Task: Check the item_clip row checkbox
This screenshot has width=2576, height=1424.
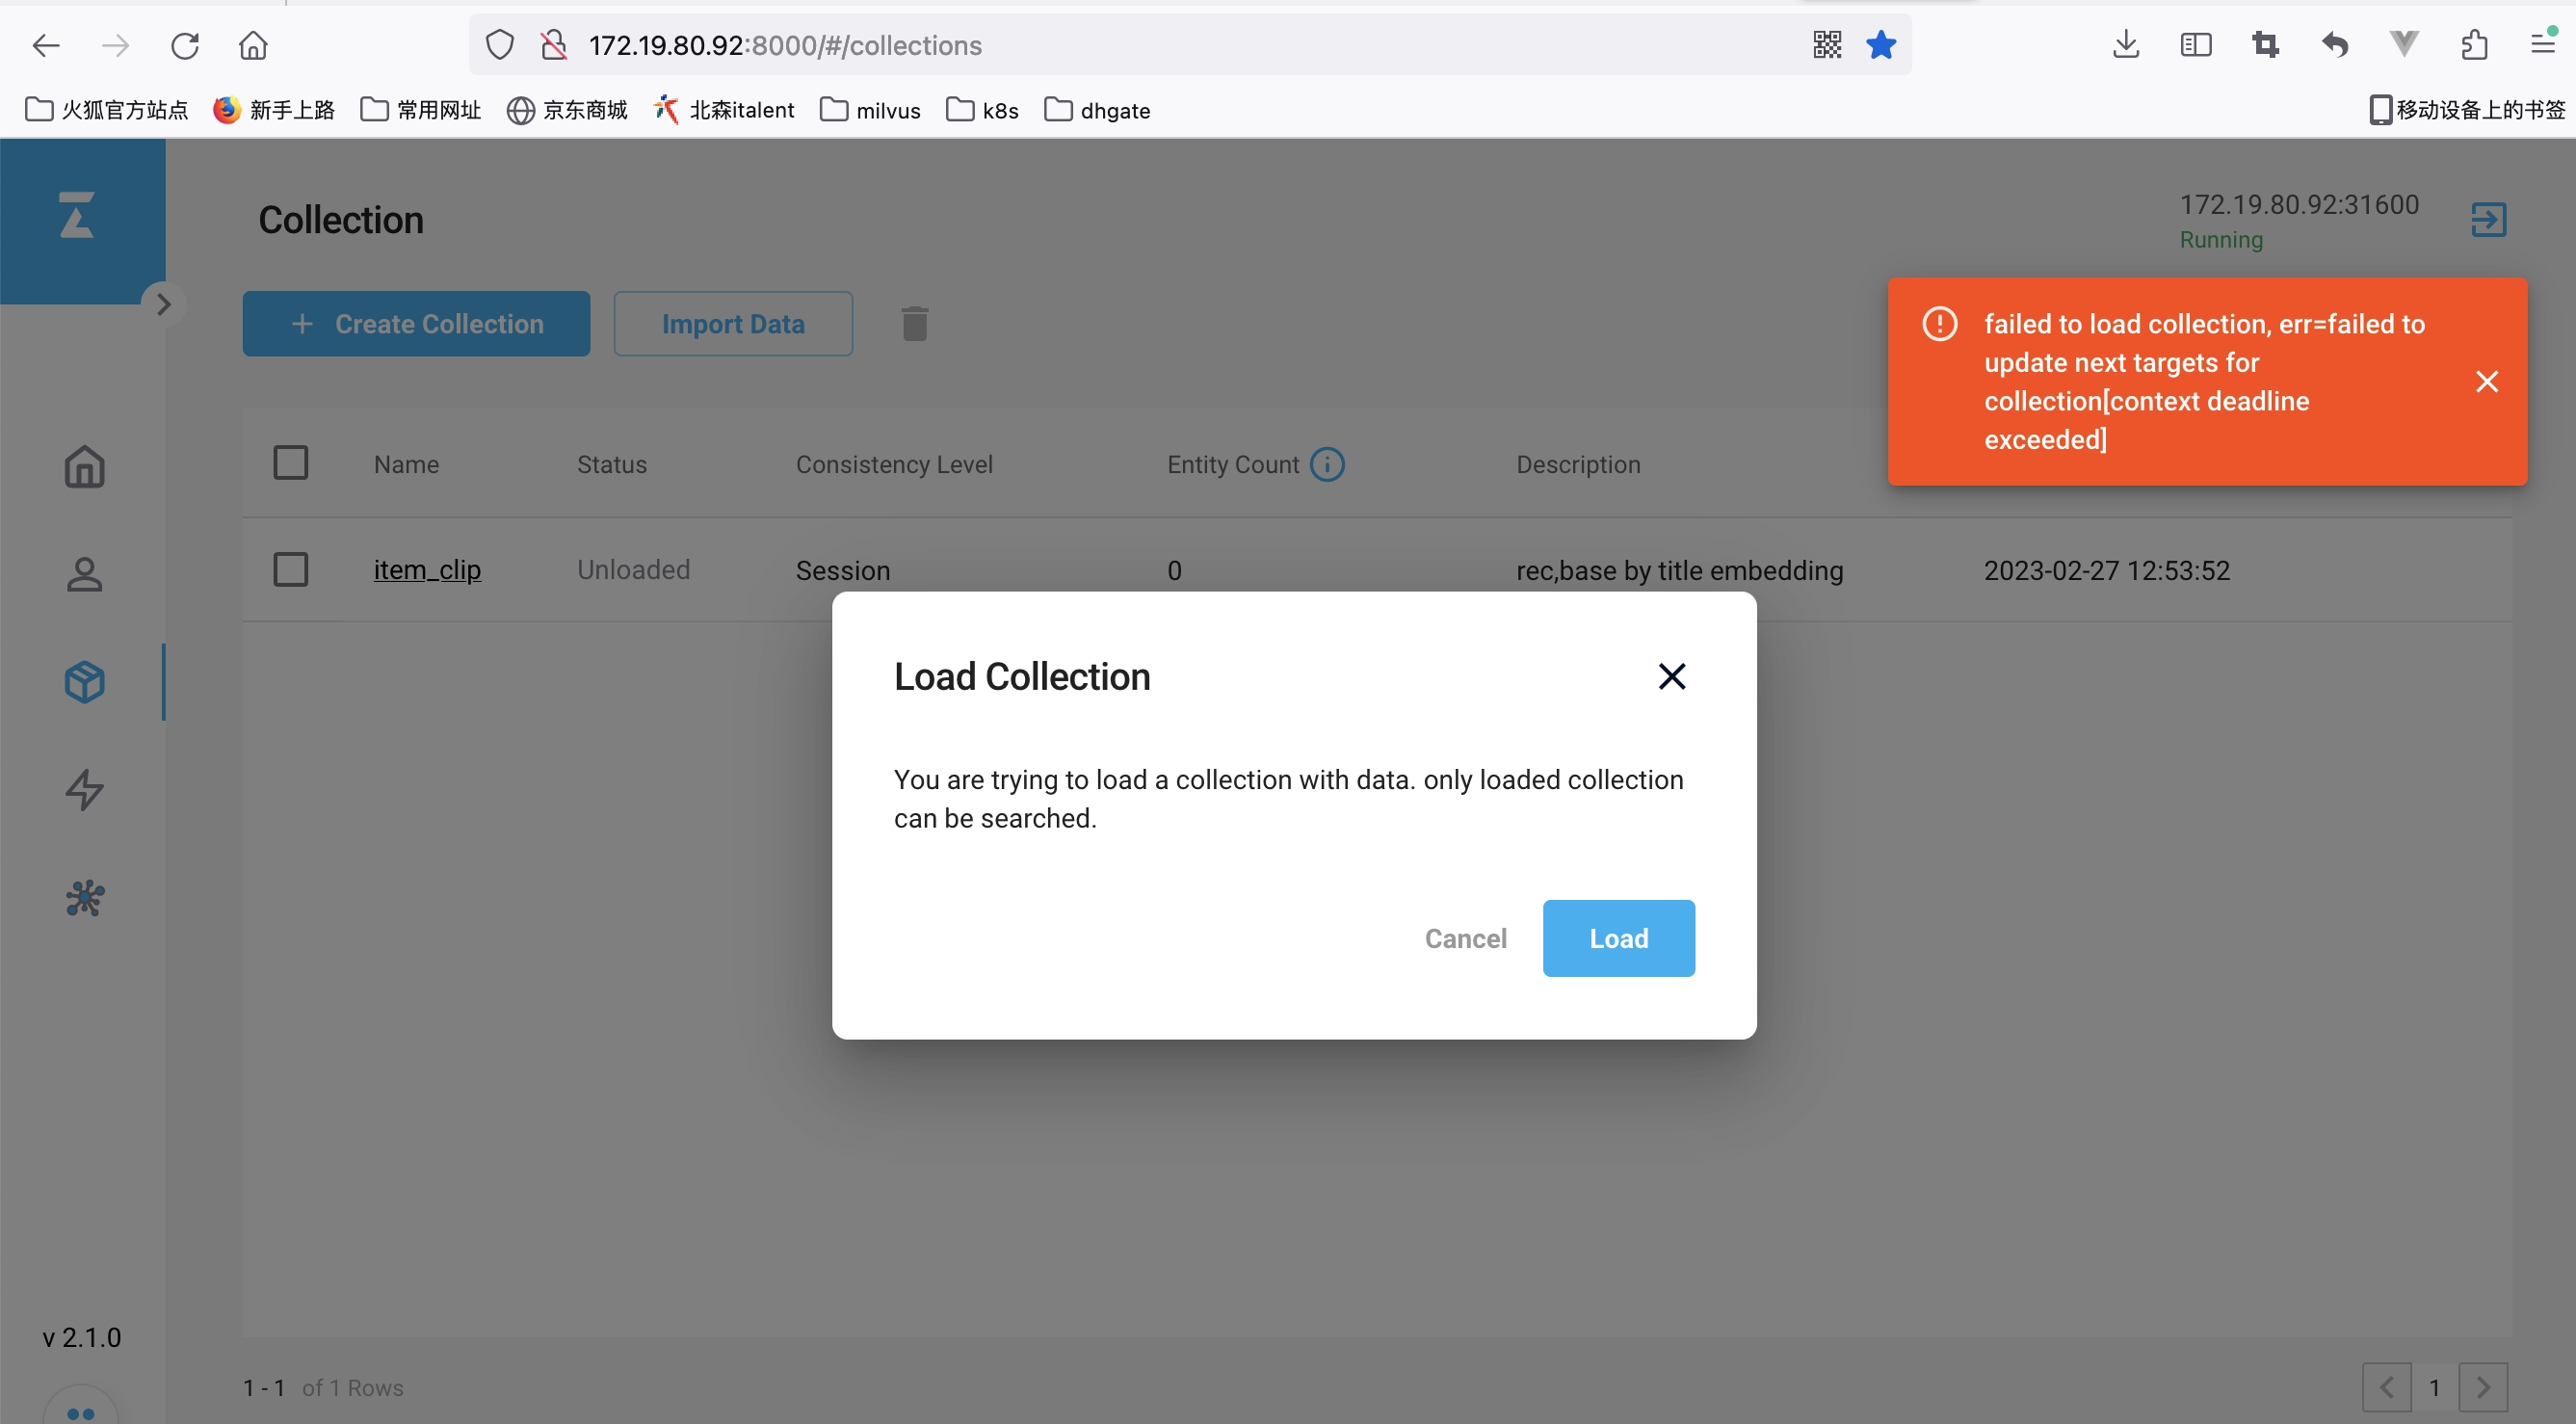Action: (291, 568)
